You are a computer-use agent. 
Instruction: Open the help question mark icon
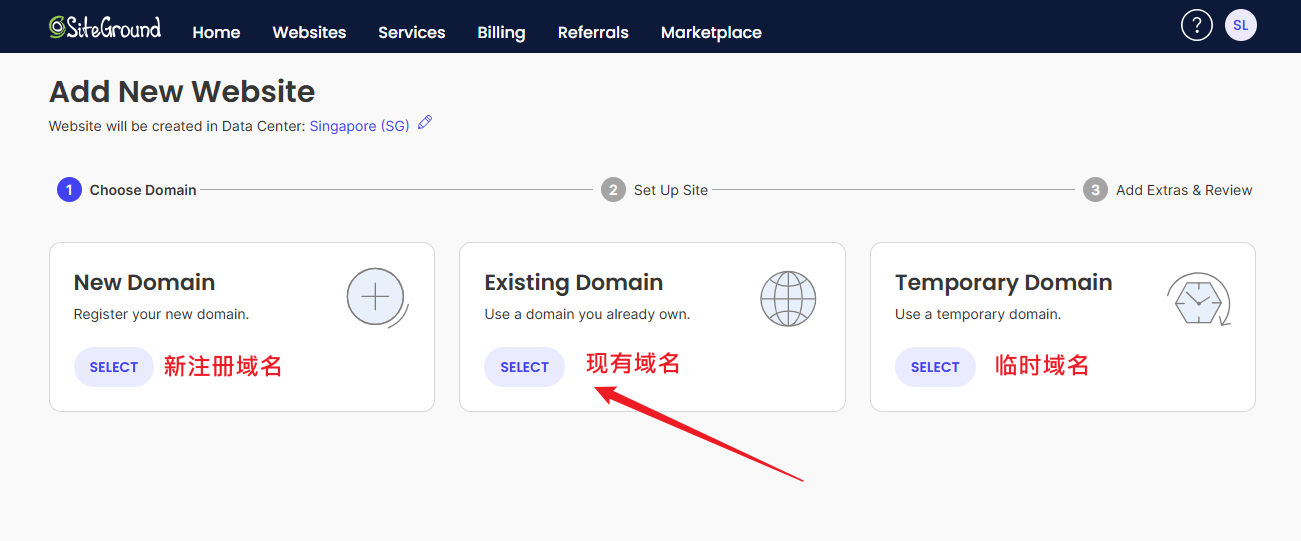1196,26
